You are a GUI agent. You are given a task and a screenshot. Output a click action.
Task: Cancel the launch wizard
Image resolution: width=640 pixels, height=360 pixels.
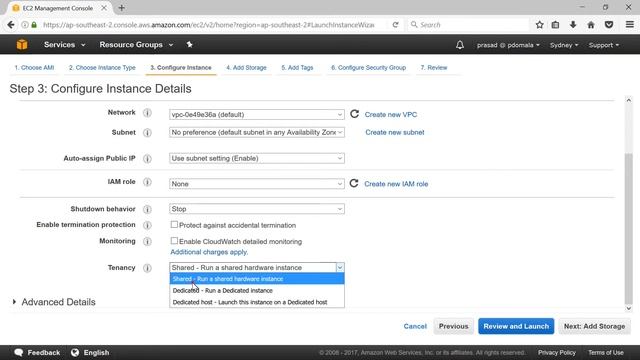pyautogui.click(x=415, y=326)
